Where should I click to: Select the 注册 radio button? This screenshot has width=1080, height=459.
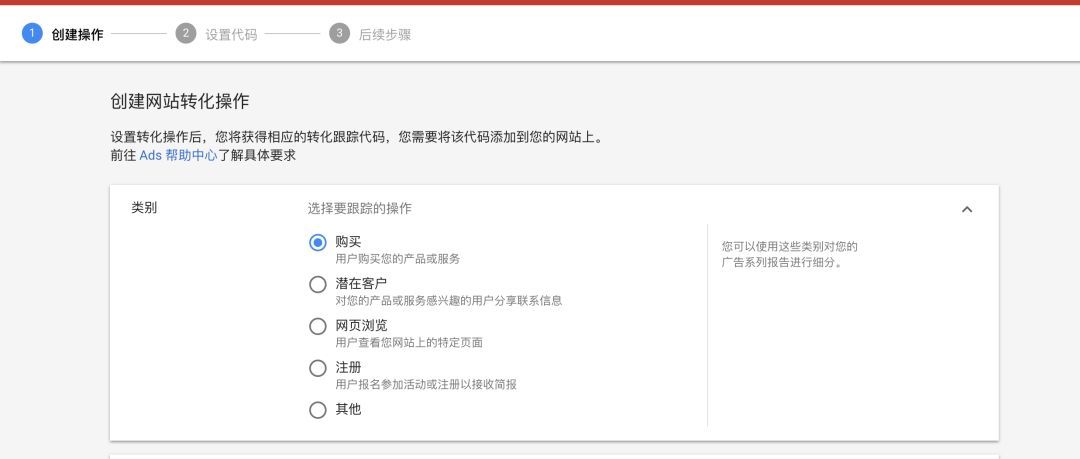click(318, 368)
